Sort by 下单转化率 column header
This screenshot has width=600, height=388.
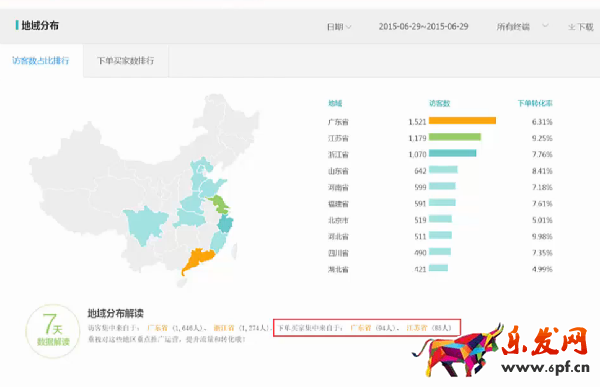535,103
